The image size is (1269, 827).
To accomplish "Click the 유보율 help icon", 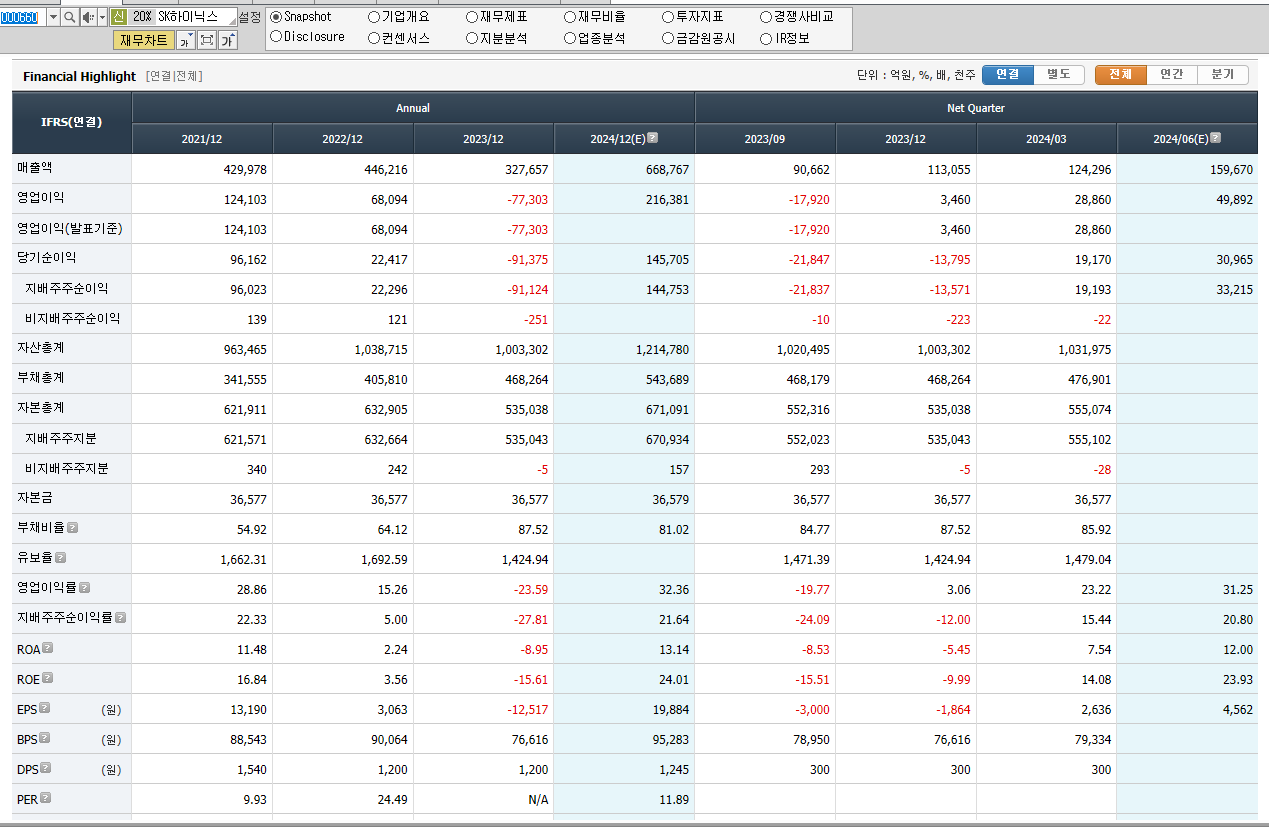I will (60, 558).
